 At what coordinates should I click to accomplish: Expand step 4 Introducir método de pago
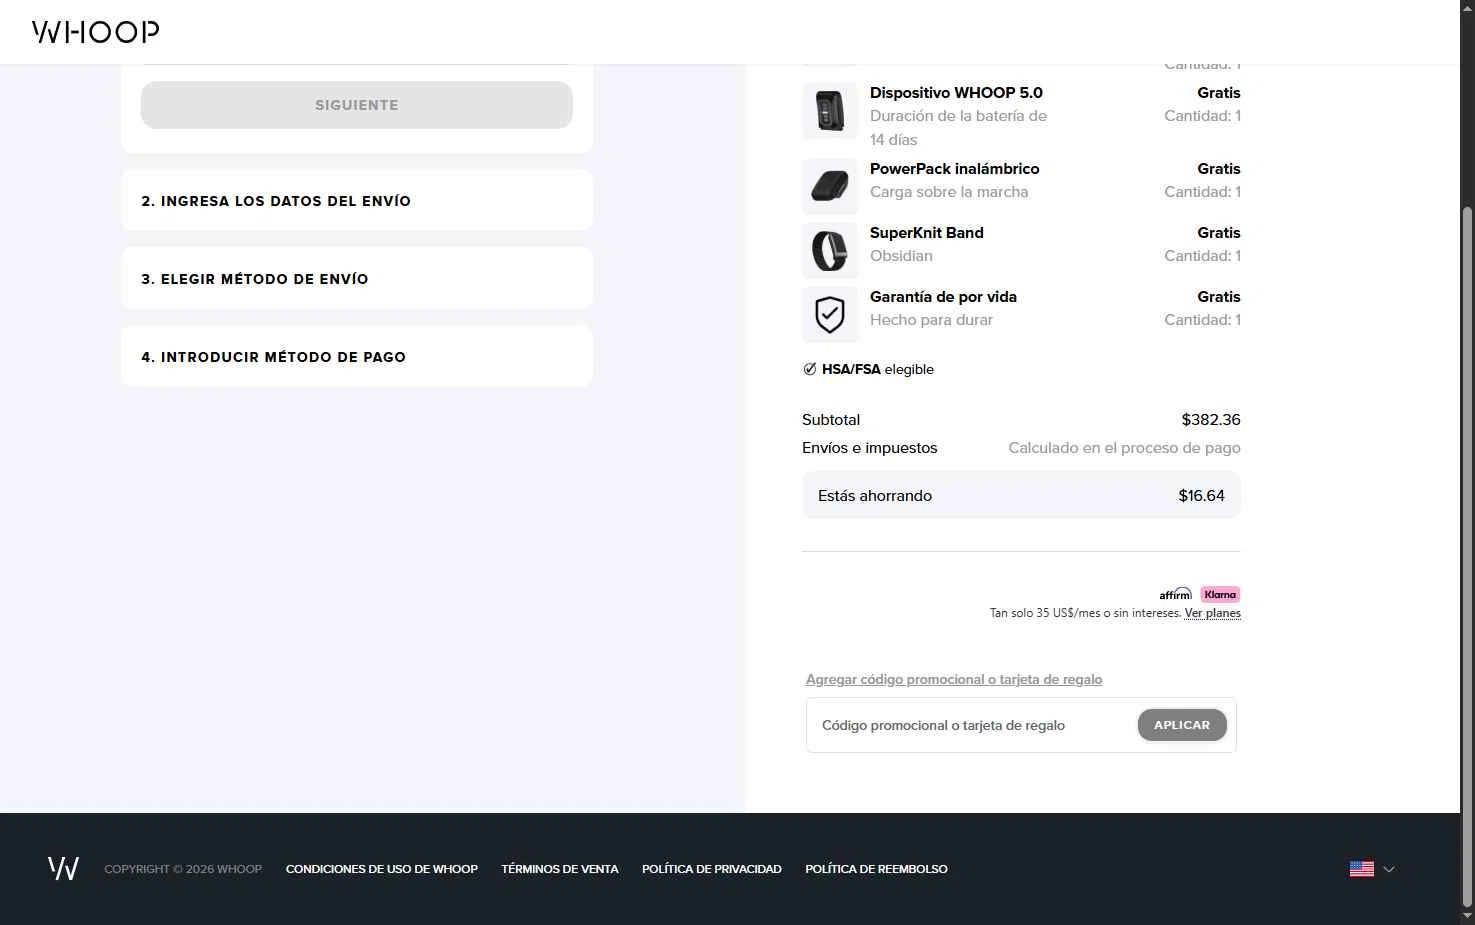pos(357,357)
